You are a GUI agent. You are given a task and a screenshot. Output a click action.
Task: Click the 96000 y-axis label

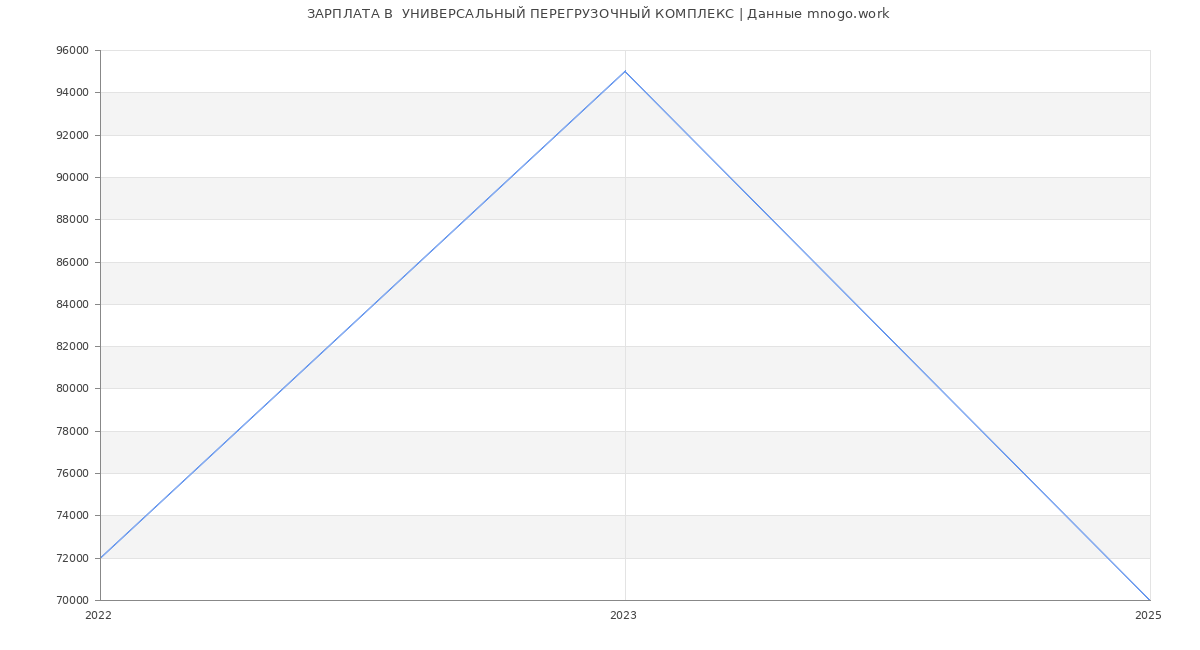[72, 51]
